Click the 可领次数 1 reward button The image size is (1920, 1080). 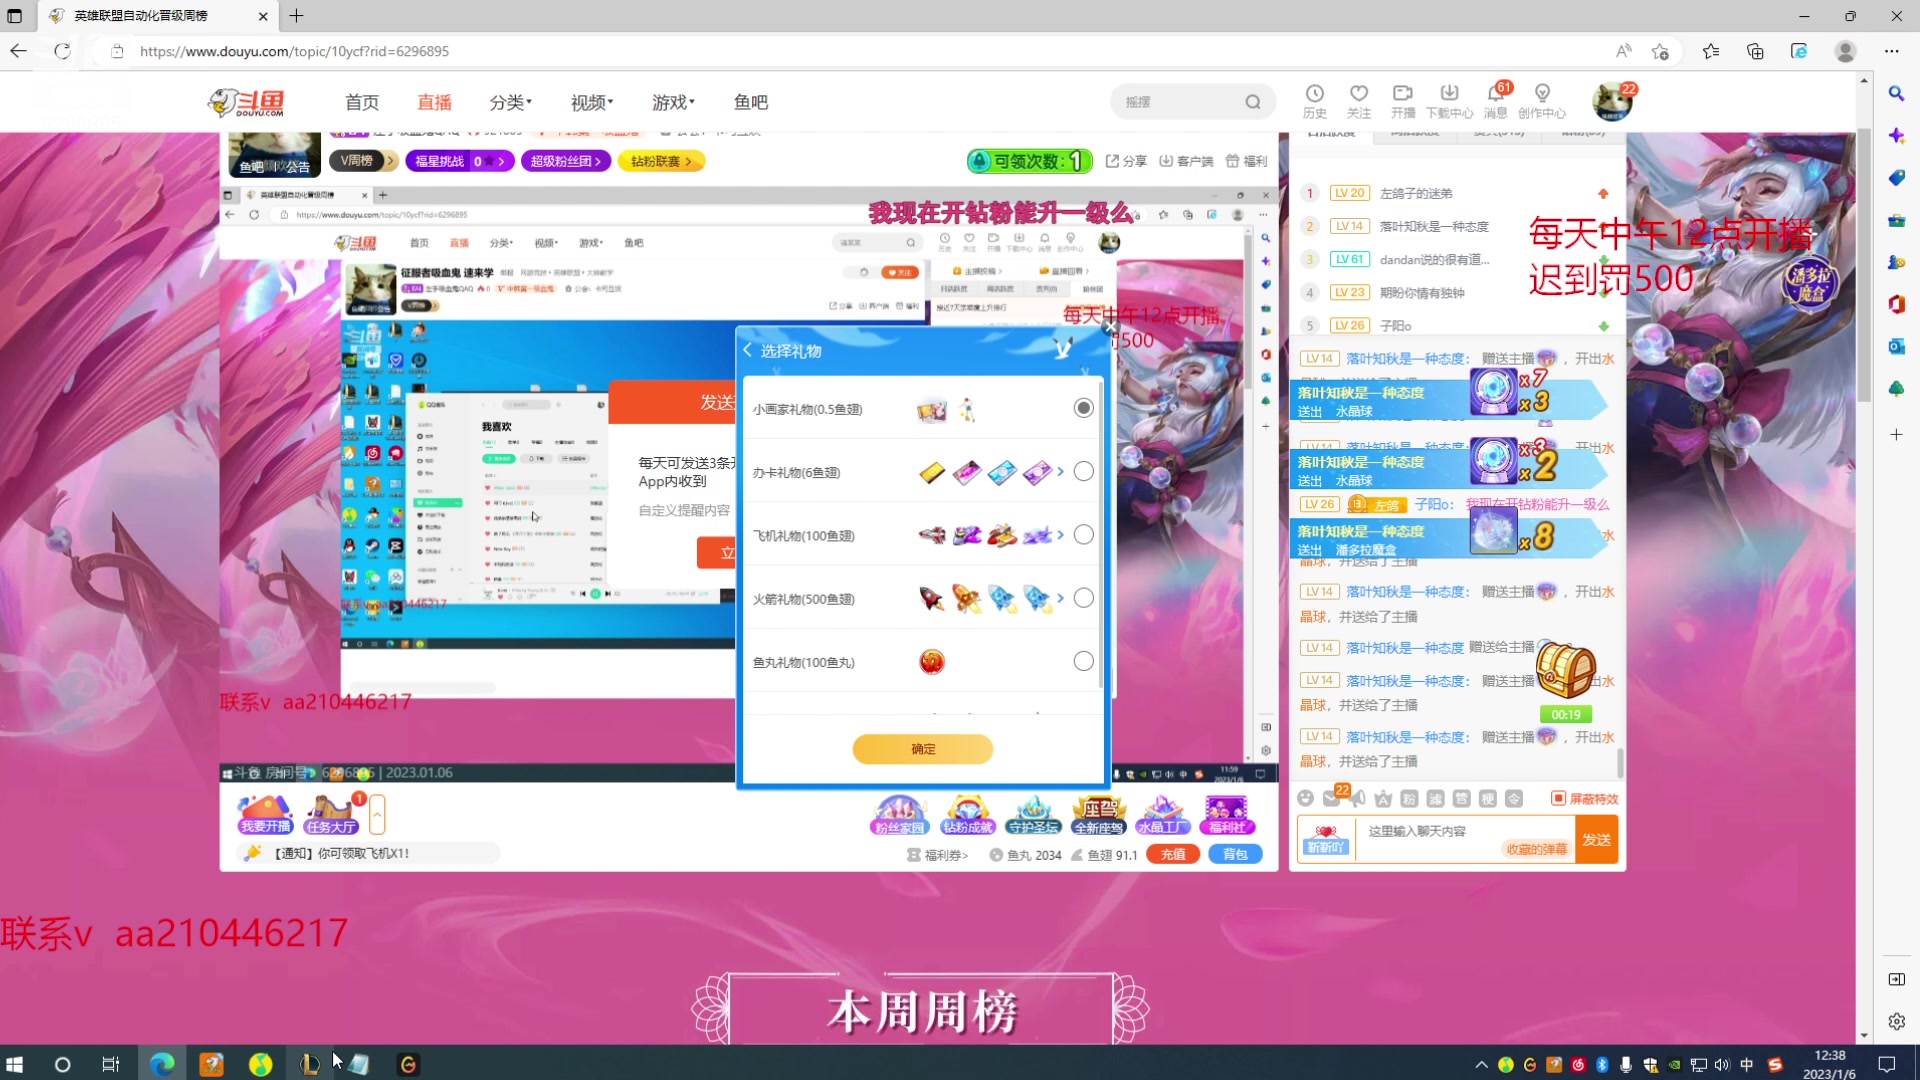tap(1028, 161)
